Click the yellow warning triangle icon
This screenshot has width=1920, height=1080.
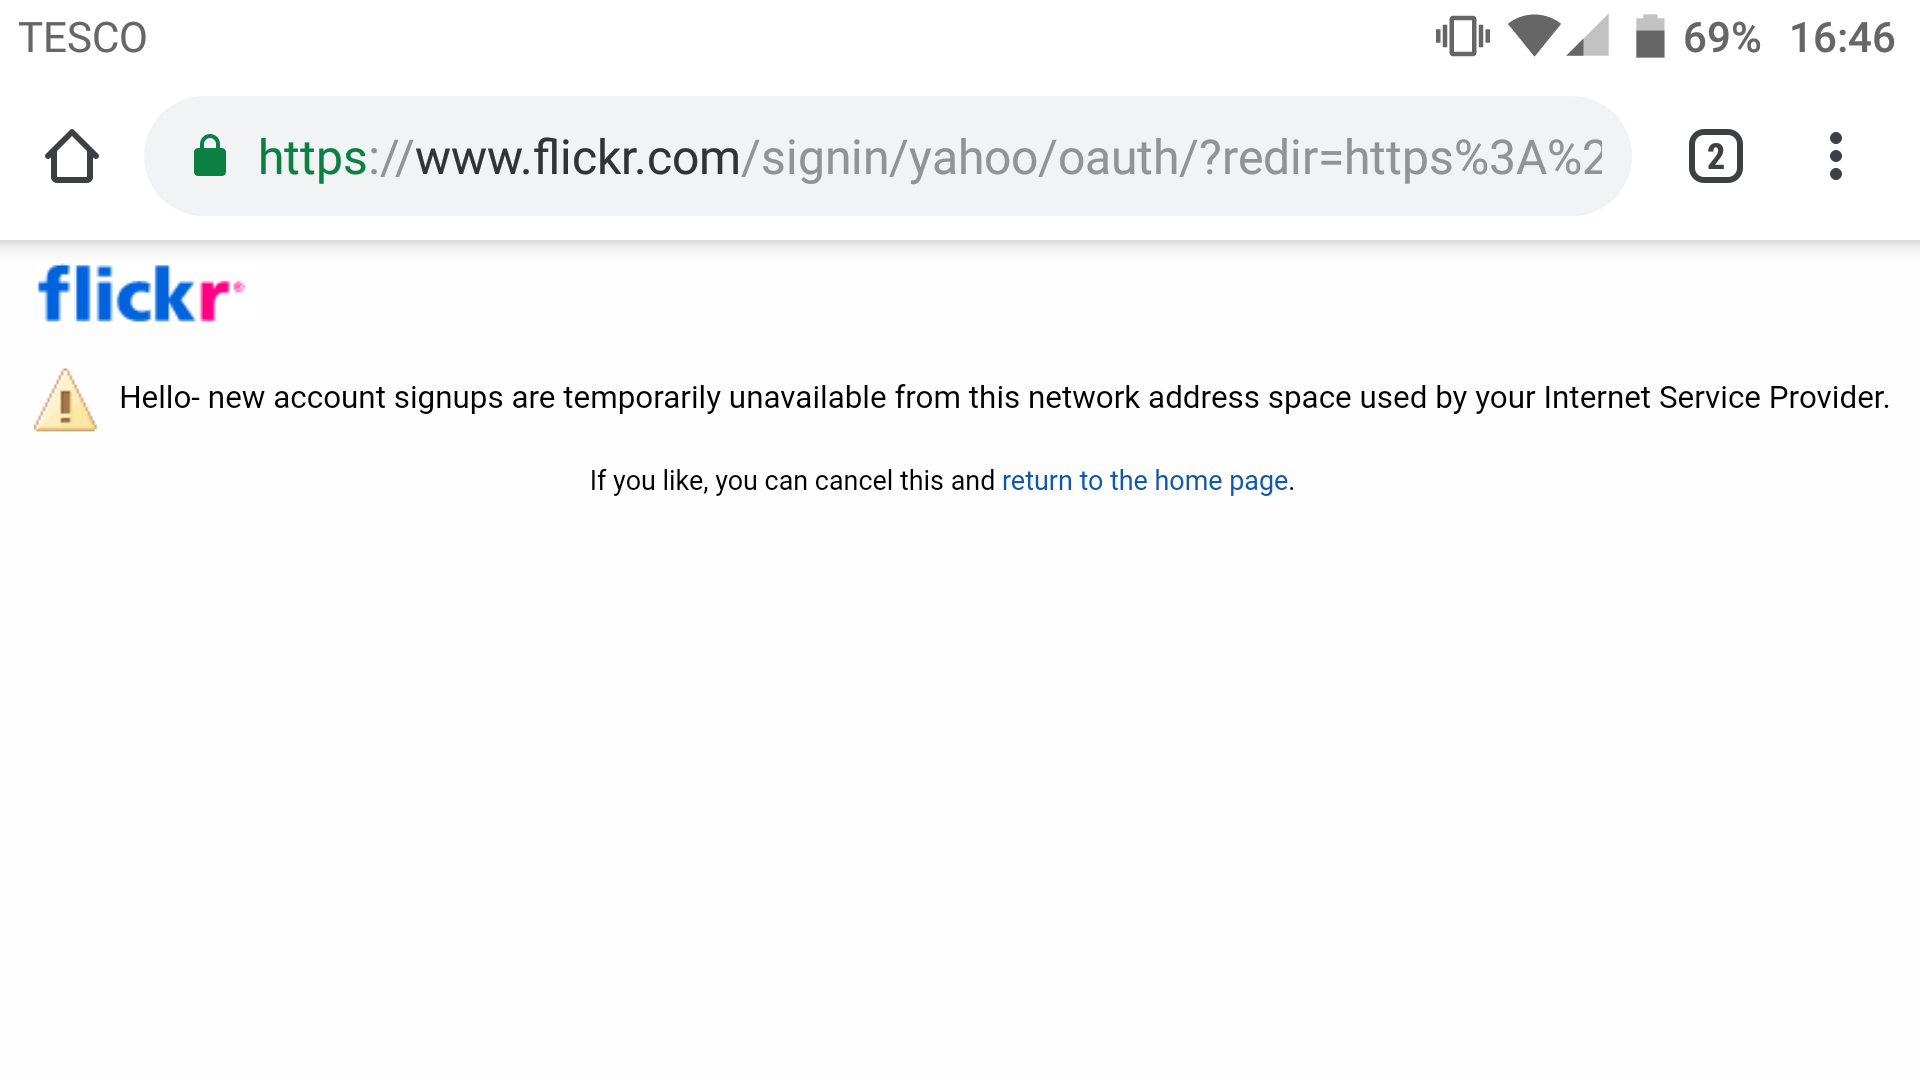point(66,401)
